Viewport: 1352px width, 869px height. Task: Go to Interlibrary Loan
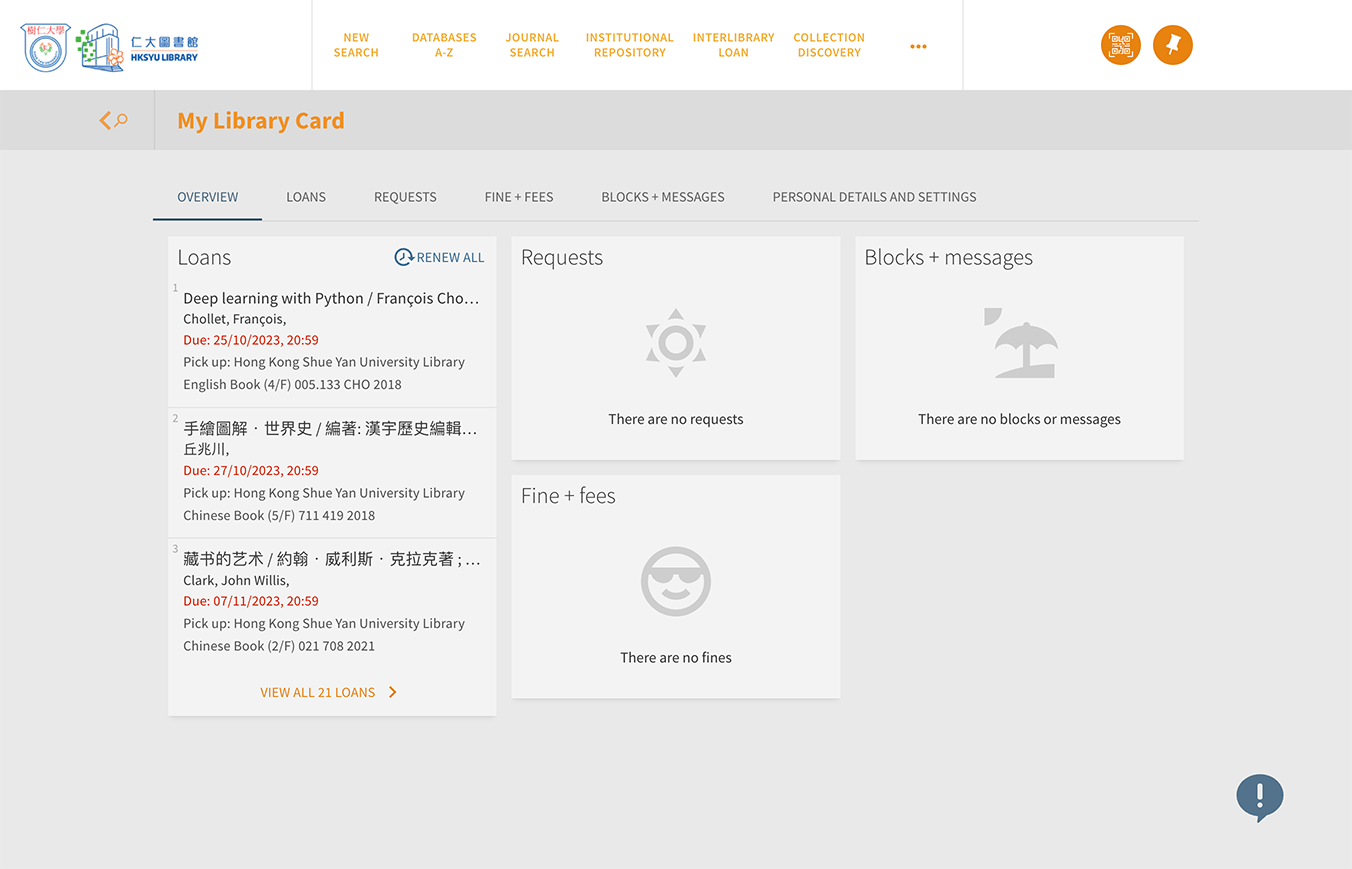click(x=733, y=45)
